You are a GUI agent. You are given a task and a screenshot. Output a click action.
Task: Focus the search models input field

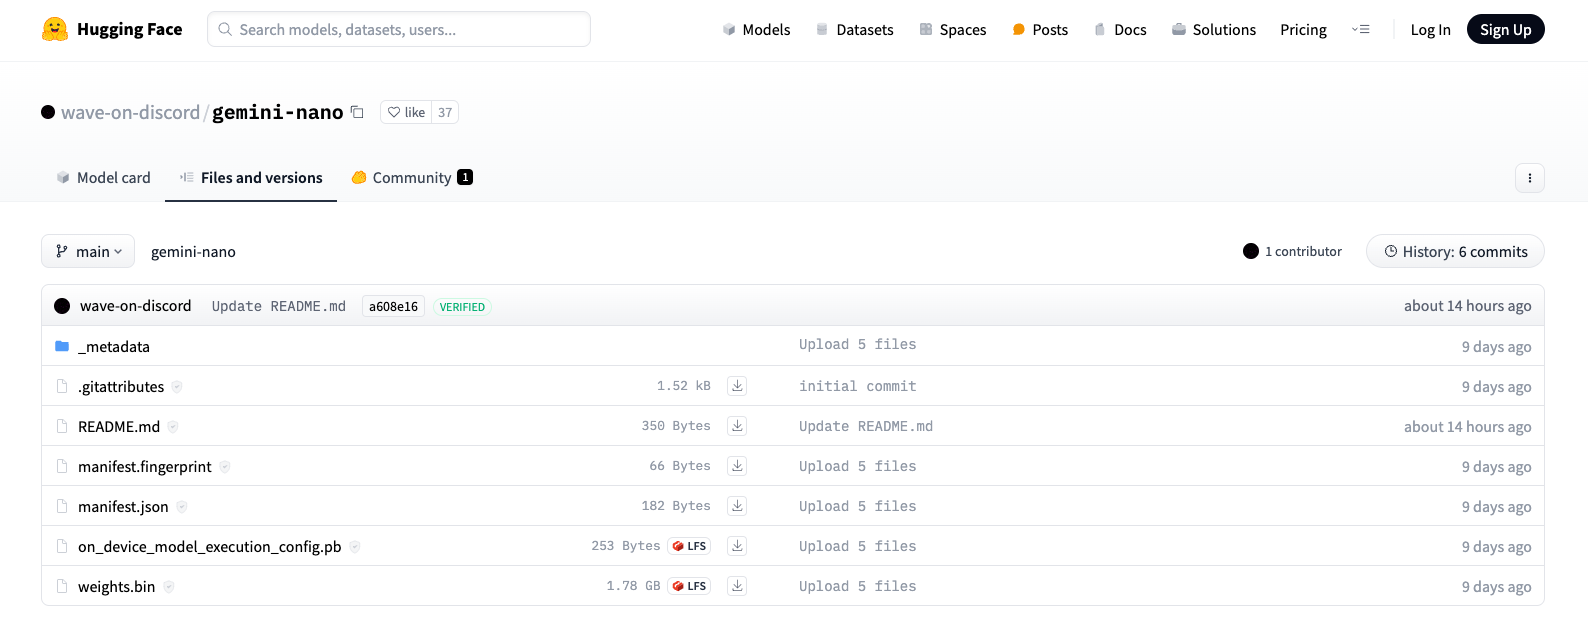point(400,29)
